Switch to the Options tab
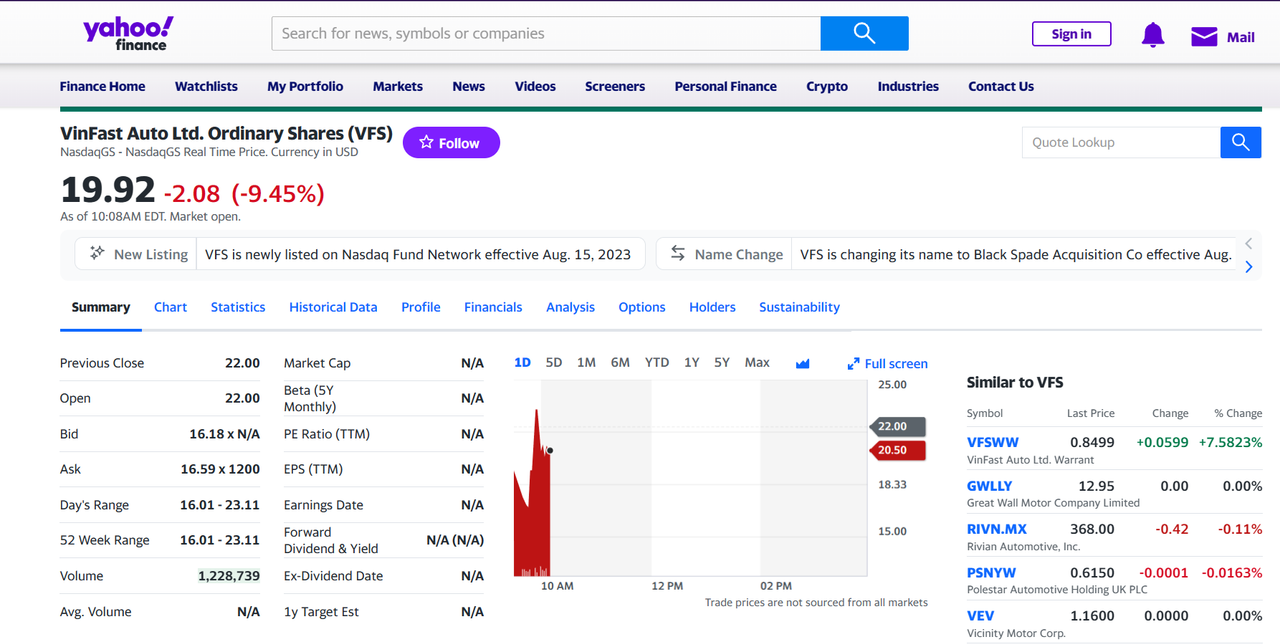This screenshot has width=1280, height=644. [x=642, y=307]
